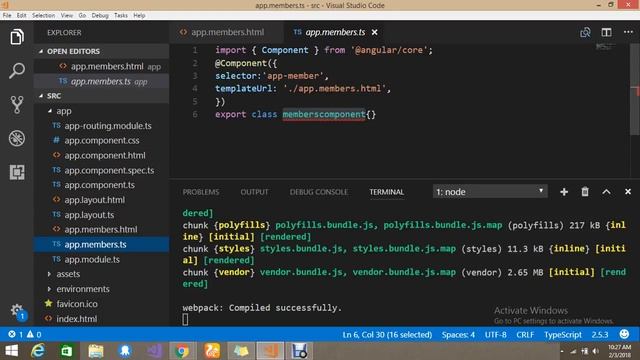Change language mode TypeScript

point(563,335)
